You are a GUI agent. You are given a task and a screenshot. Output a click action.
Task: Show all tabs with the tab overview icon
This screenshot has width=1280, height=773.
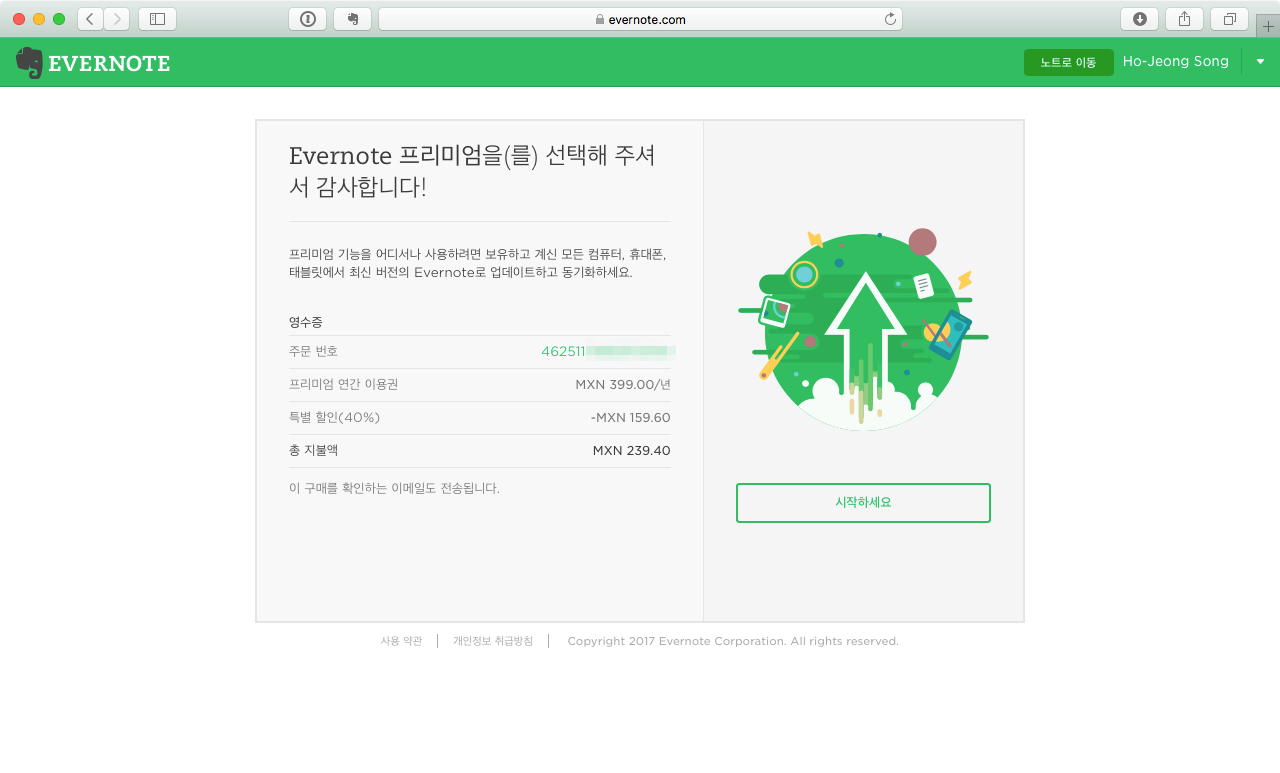pos(1227,18)
